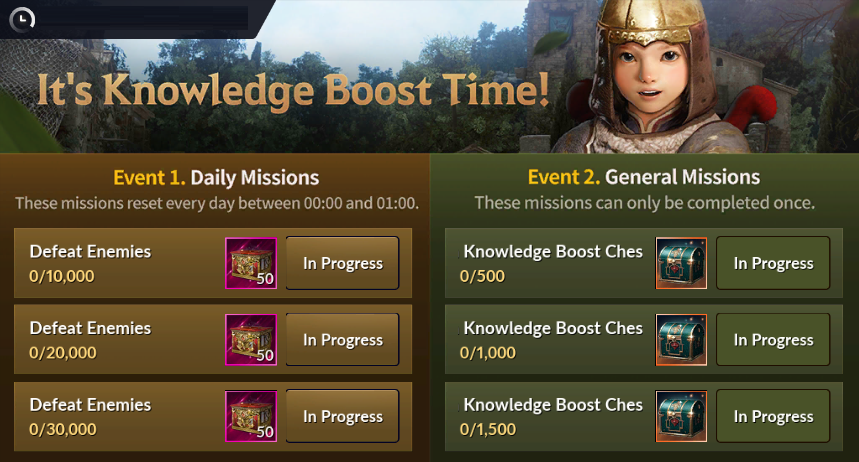Click In Progress for Defeat Enemies 0/20,000

[343, 340]
